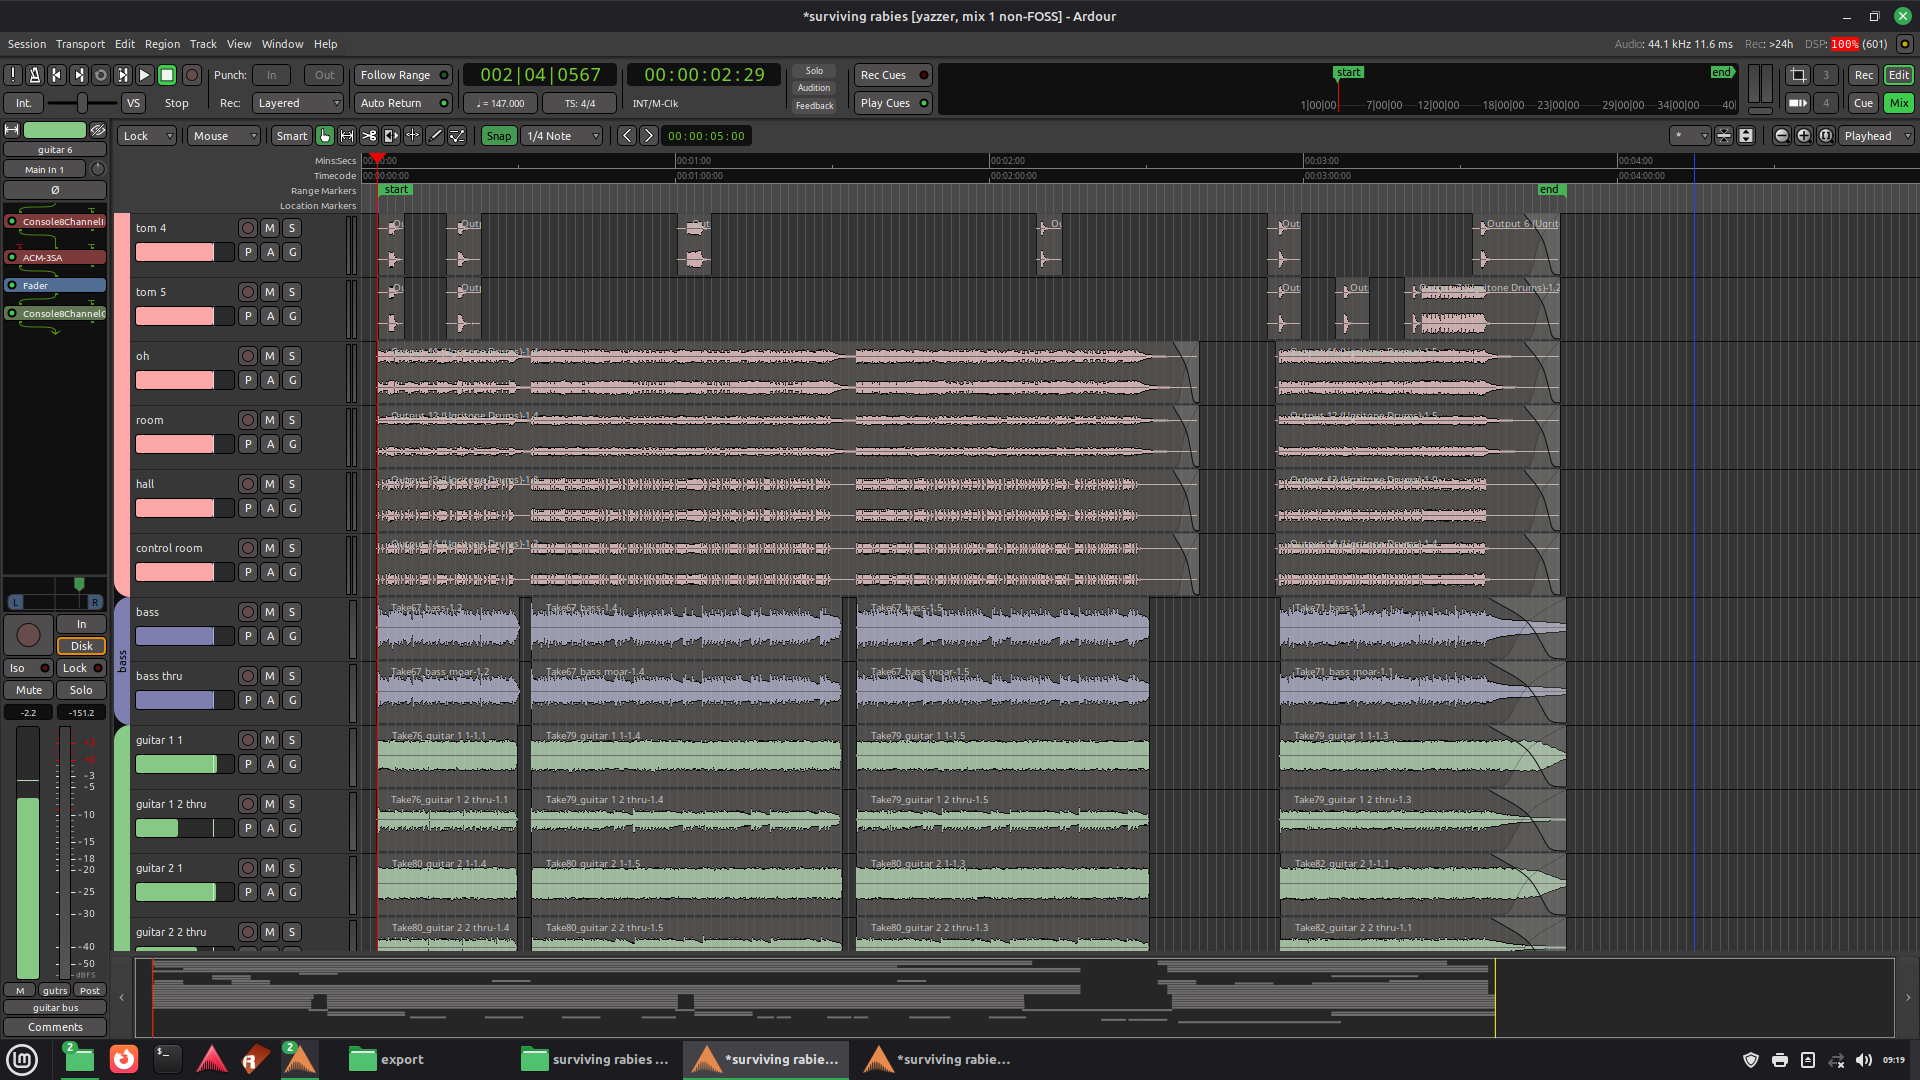Open the 1/4 Note grid dropdown
1920x1080 pixels.
click(x=562, y=136)
